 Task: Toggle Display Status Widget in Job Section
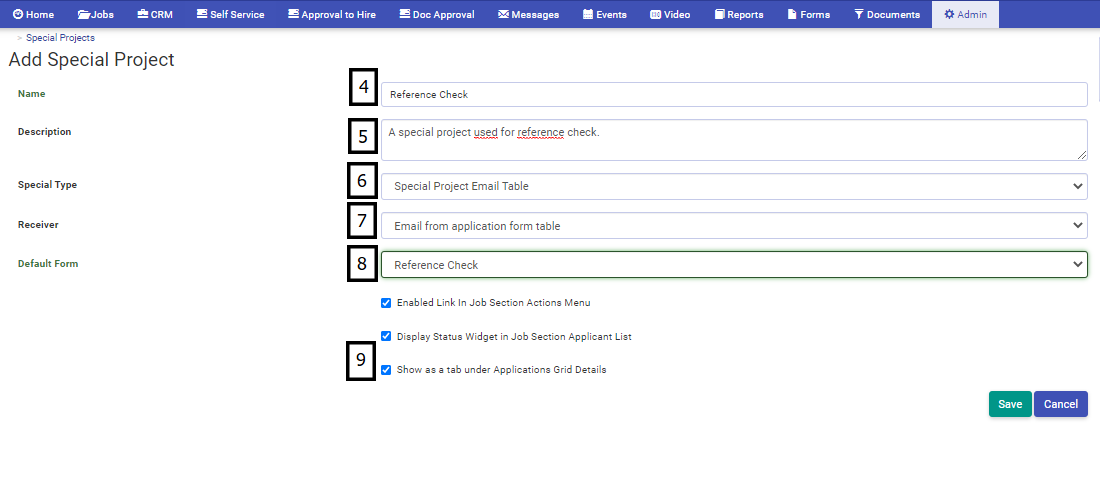[386, 336]
